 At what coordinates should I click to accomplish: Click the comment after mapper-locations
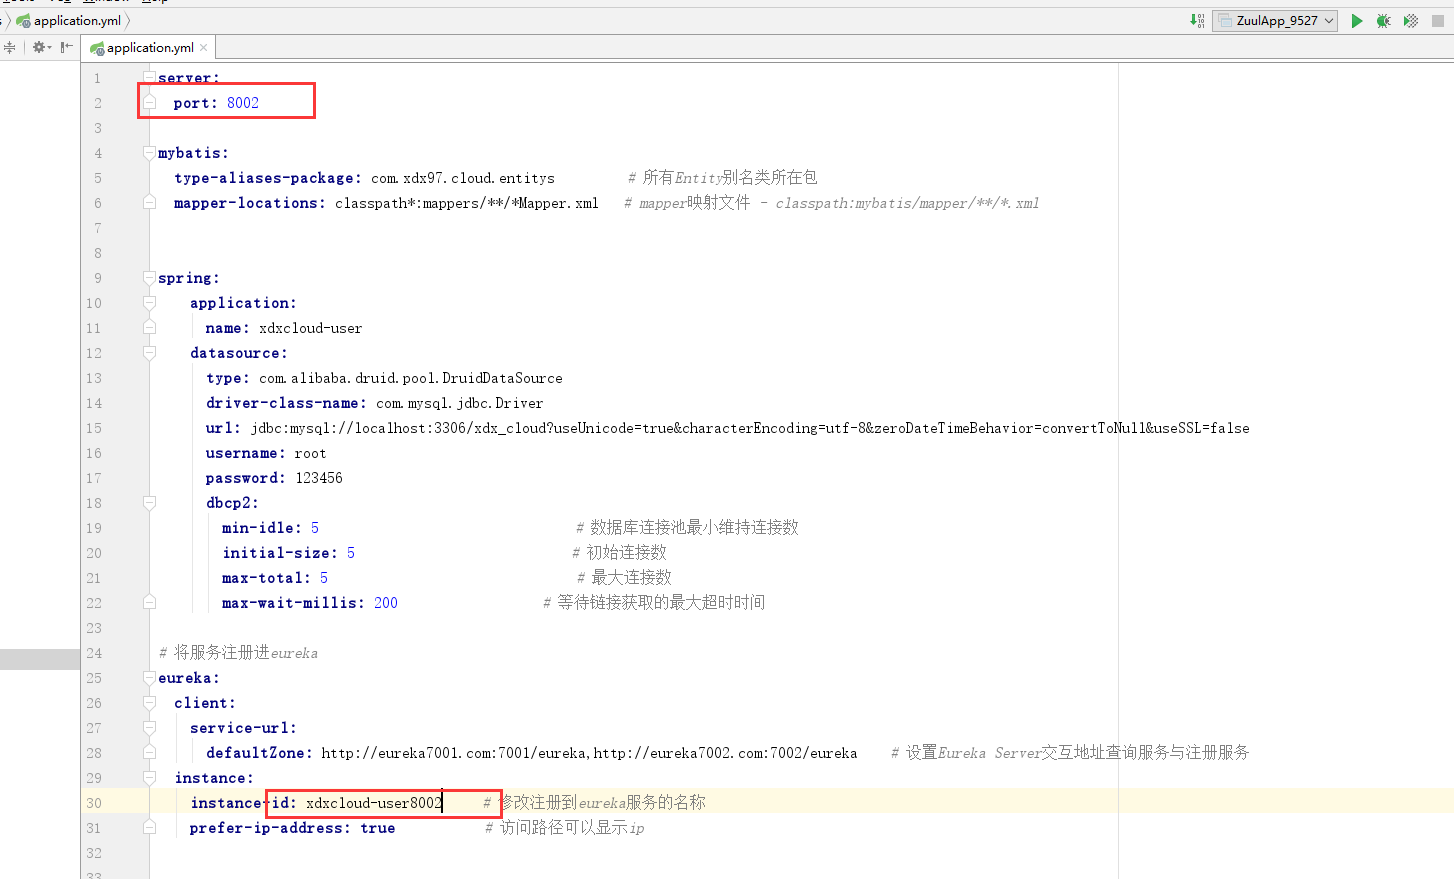[x=832, y=203]
